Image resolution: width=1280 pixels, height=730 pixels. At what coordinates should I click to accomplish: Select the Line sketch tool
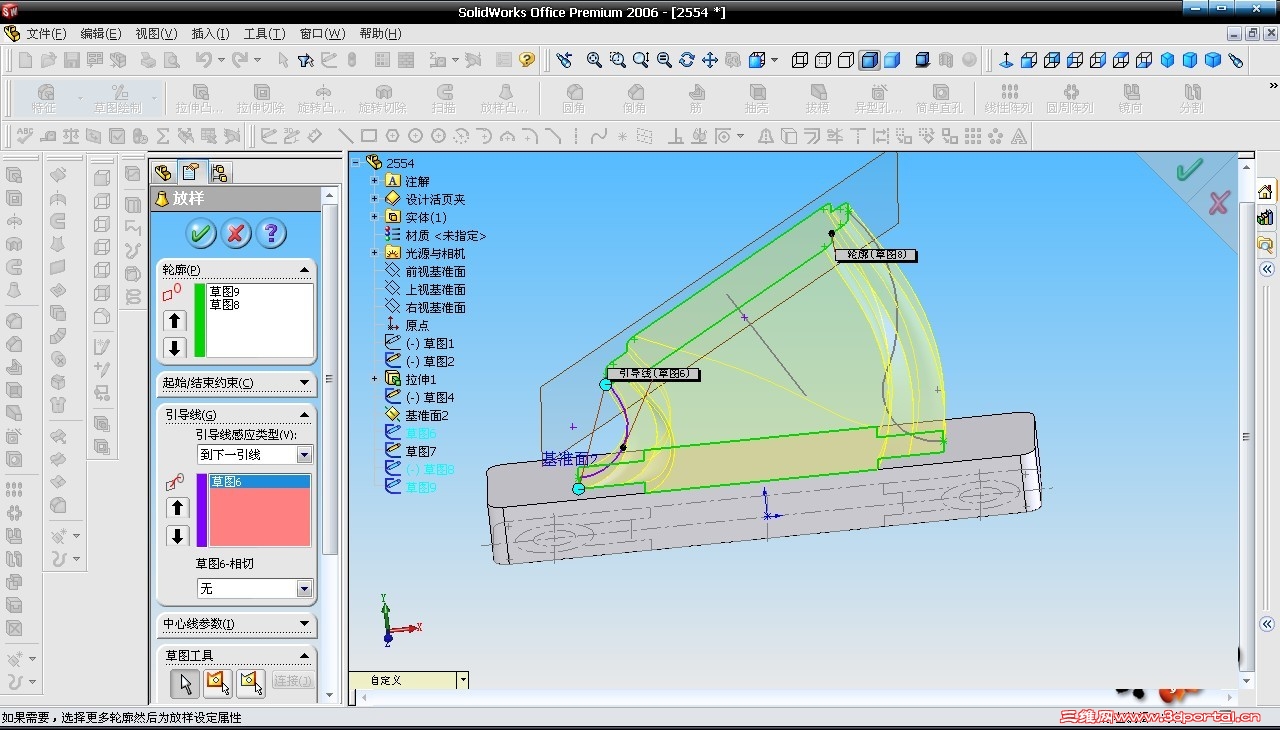click(x=346, y=136)
